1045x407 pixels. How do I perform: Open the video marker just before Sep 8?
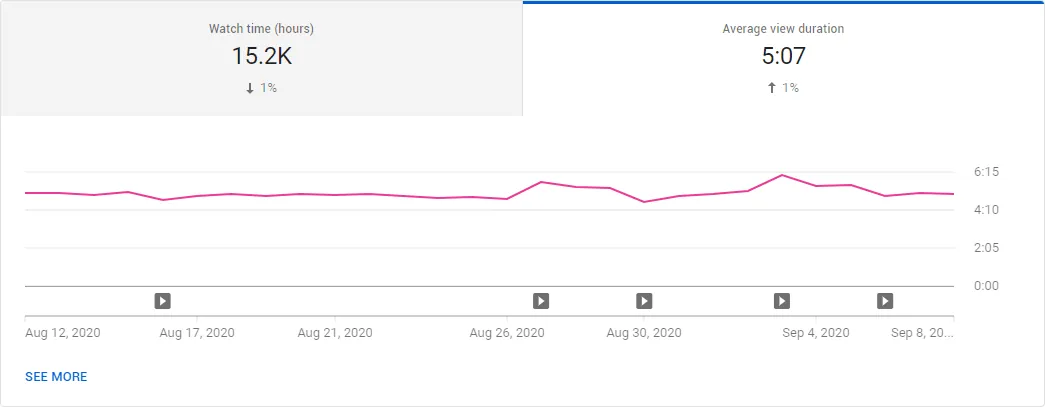tap(885, 301)
